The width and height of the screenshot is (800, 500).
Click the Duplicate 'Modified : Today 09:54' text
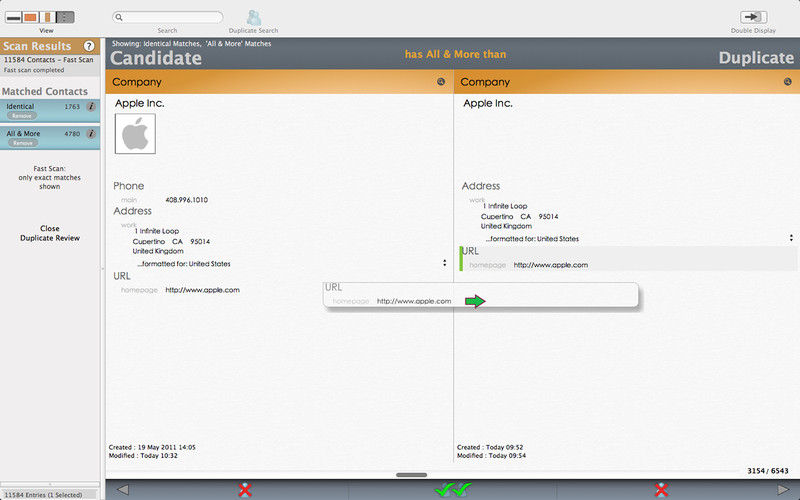pos(491,455)
